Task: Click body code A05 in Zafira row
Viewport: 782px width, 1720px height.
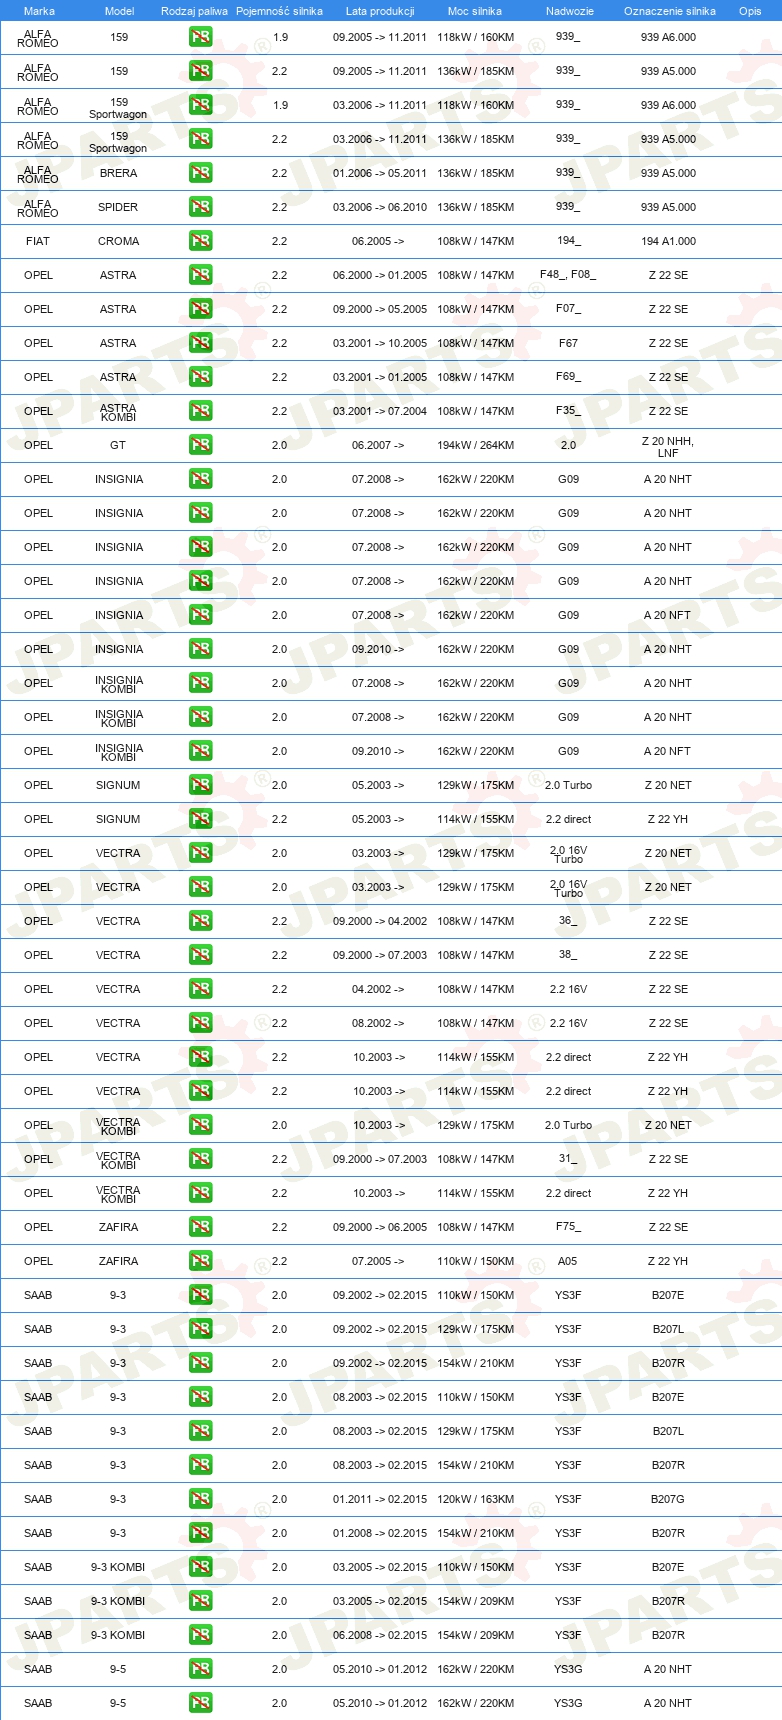Action: coord(568,1261)
